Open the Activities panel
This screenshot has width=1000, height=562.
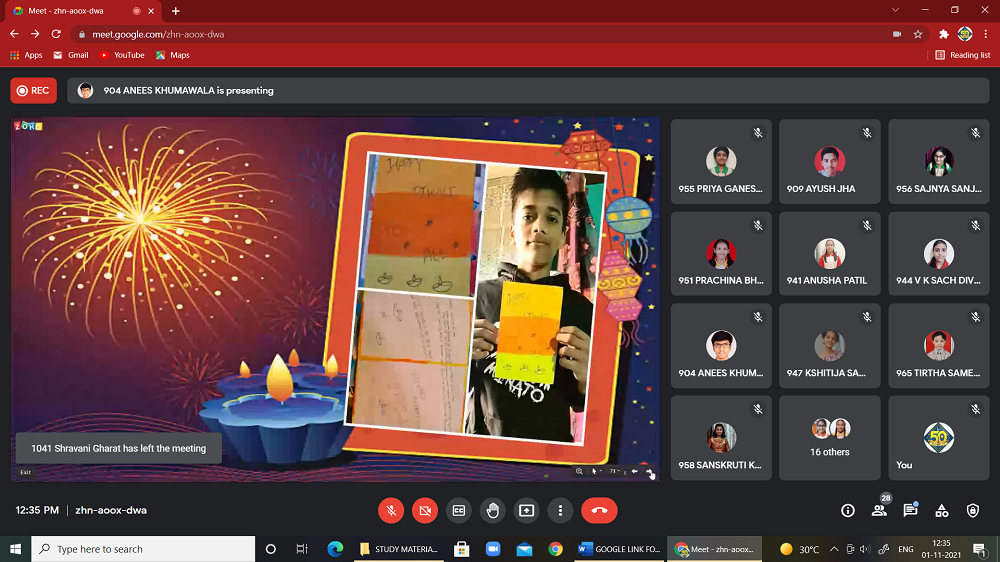click(942, 510)
